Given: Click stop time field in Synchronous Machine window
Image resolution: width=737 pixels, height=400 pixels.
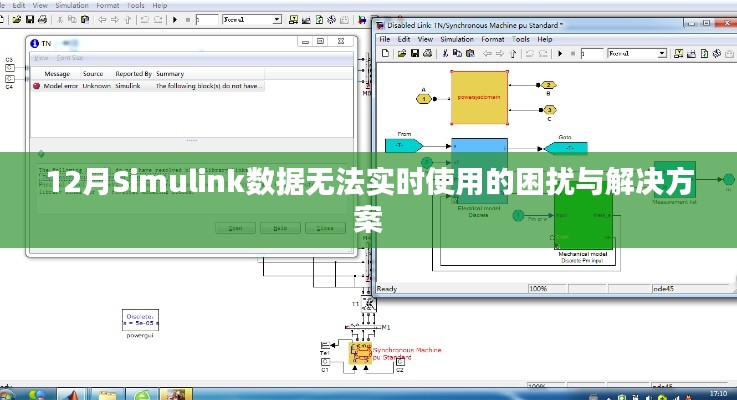Looking at the screenshot, I should tap(591, 54).
